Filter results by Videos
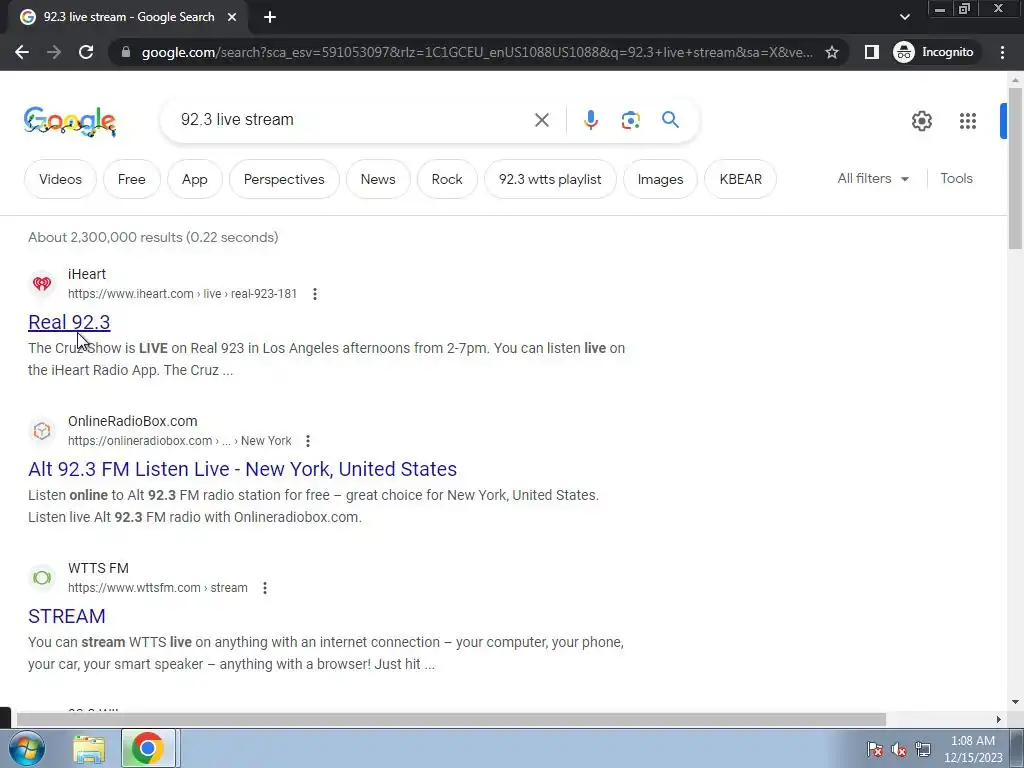This screenshot has width=1024, height=768. click(x=60, y=179)
